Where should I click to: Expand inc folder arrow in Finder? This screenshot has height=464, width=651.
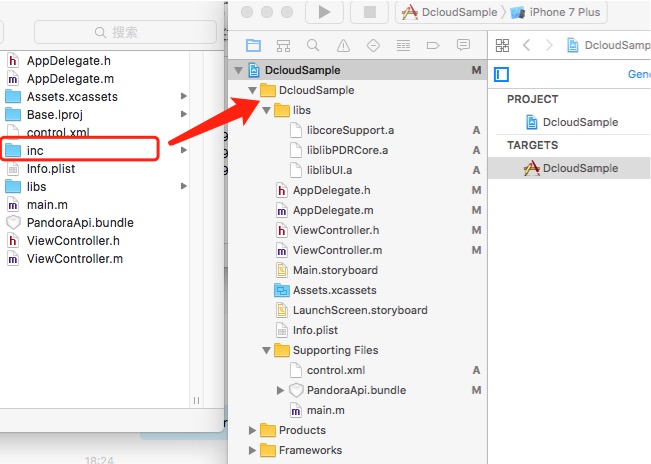coord(184,150)
